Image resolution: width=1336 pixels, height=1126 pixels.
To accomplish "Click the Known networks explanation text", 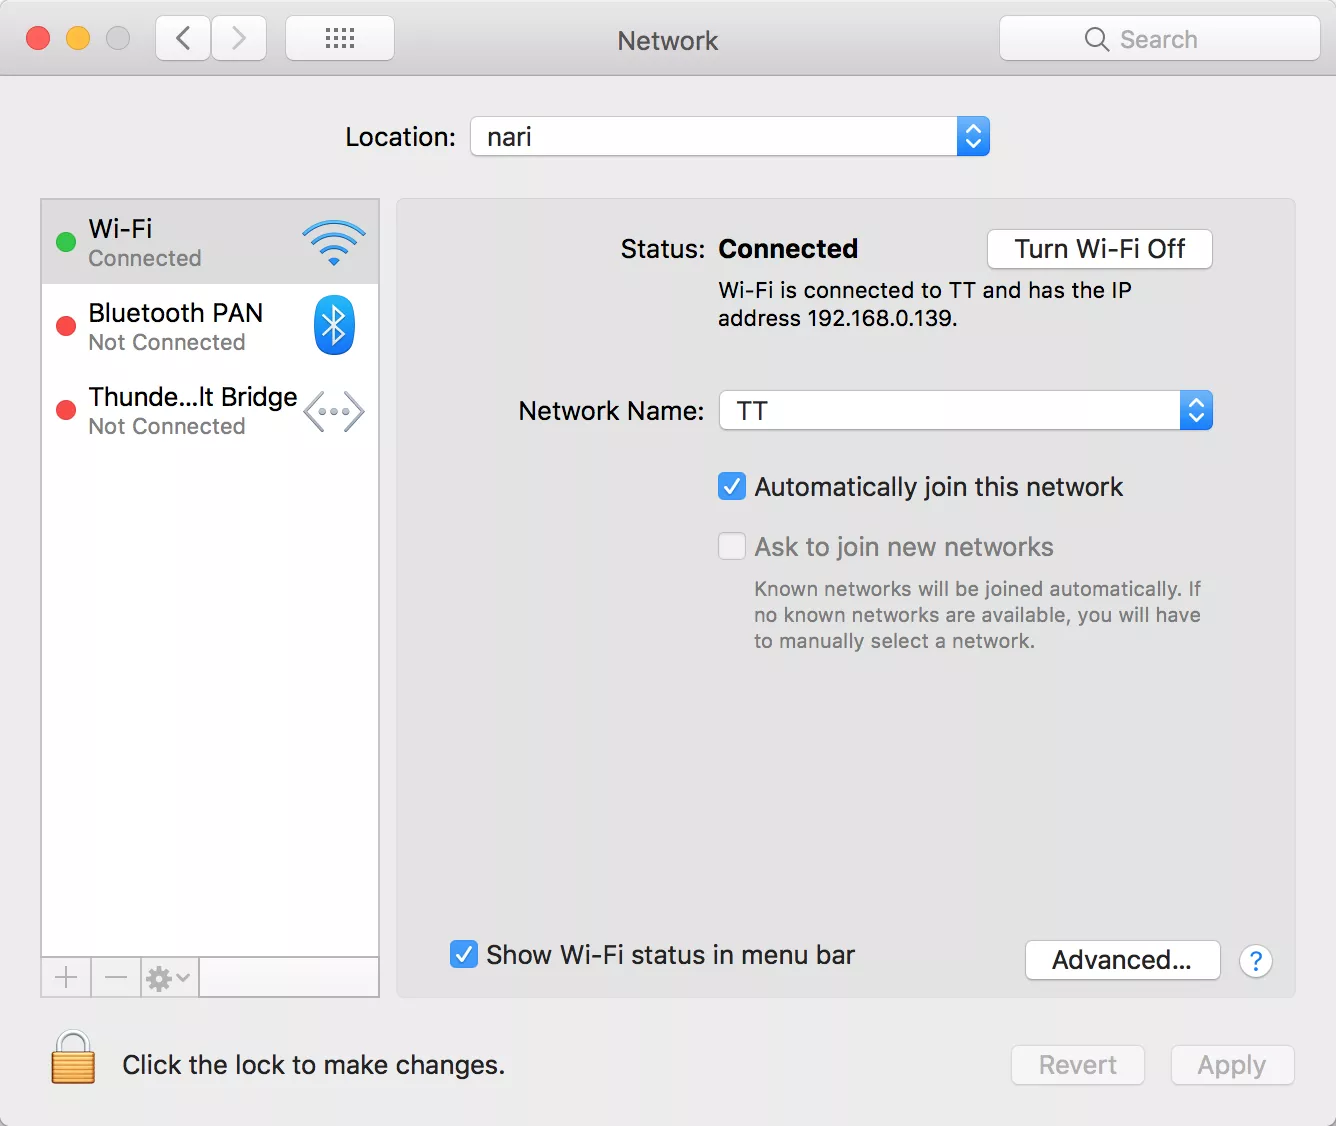I will coord(977,615).
